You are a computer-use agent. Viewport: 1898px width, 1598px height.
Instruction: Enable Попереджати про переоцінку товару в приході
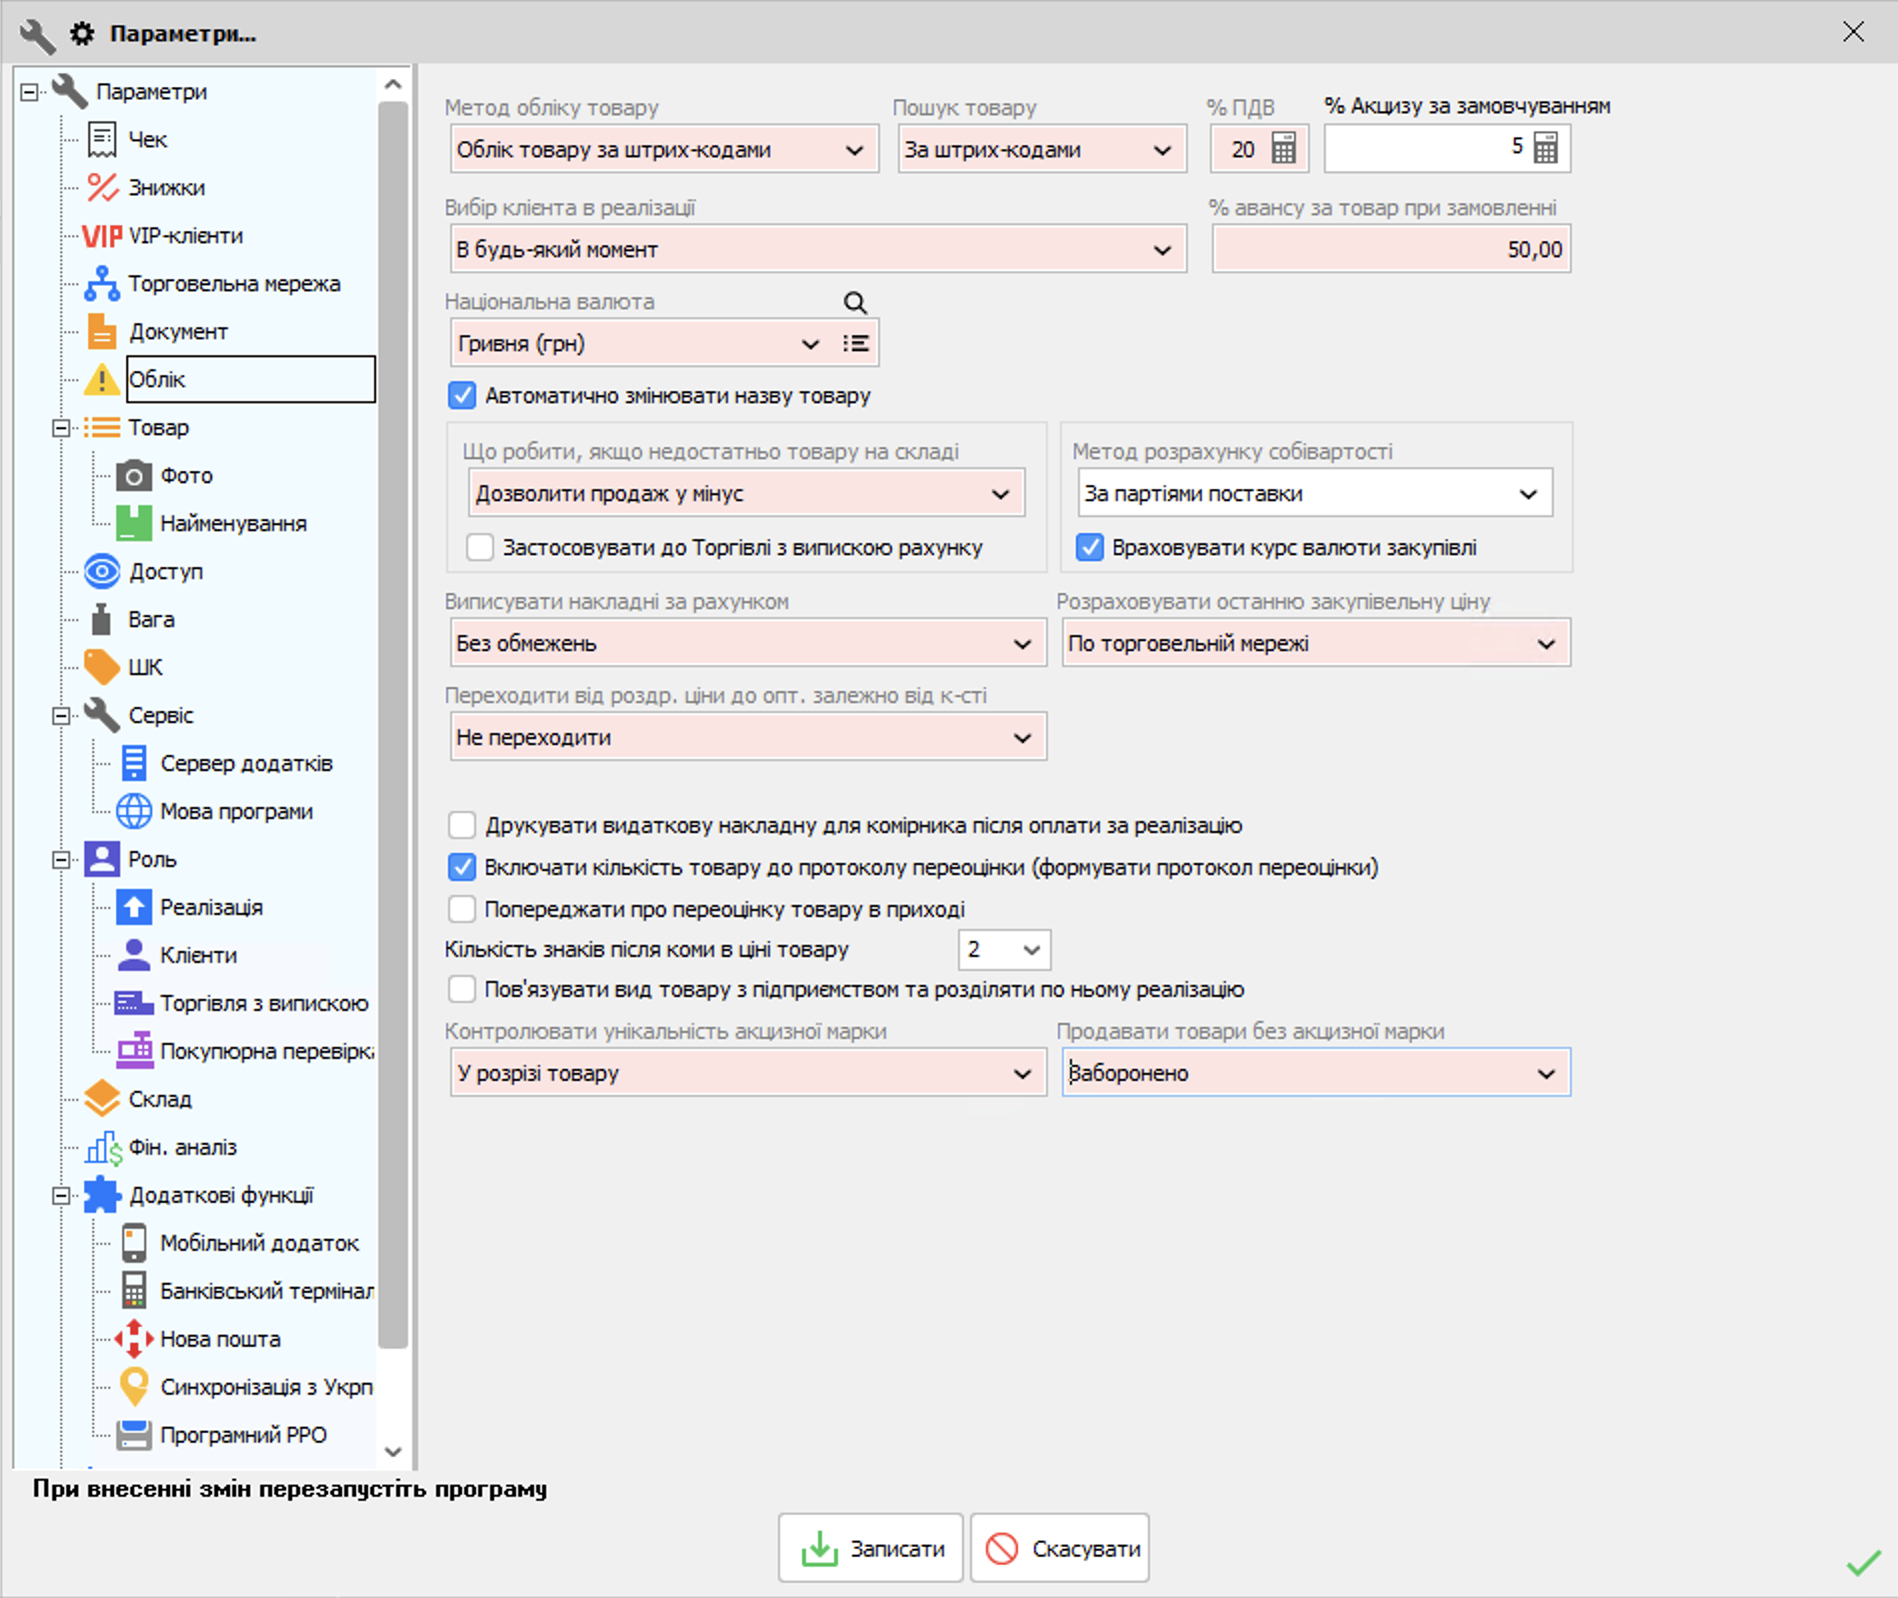click(462, 909)
